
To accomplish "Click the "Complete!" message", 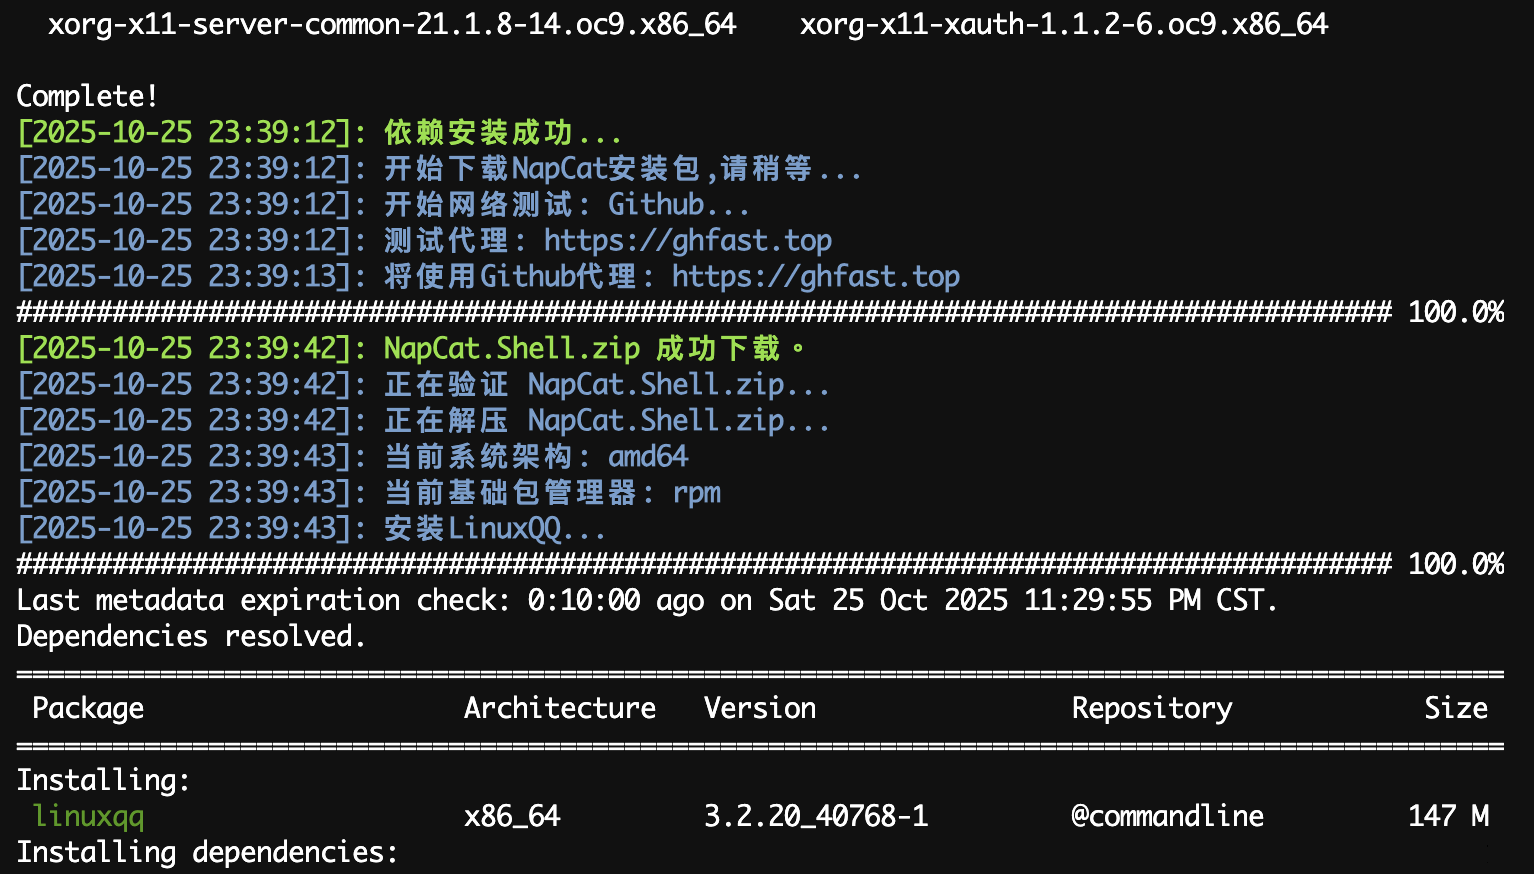I will click(87, 96).
